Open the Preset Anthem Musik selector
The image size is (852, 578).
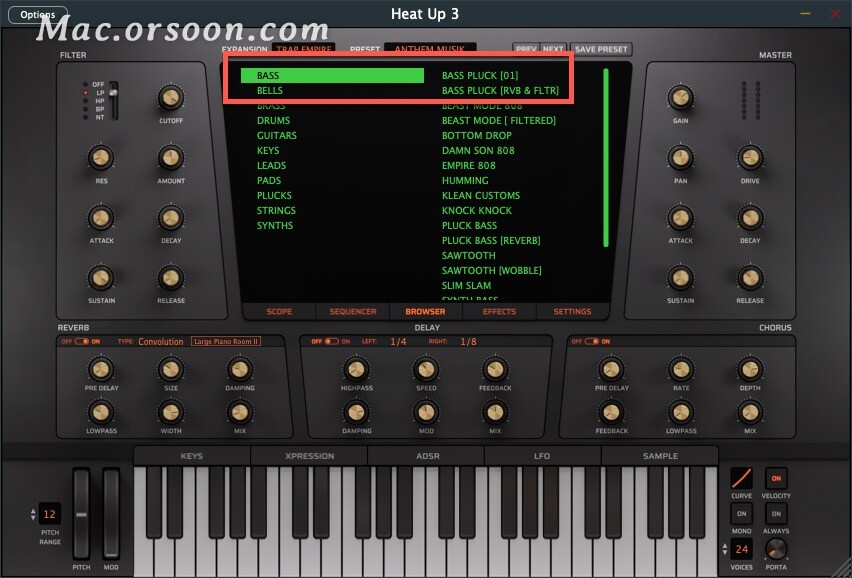[430, 49]
